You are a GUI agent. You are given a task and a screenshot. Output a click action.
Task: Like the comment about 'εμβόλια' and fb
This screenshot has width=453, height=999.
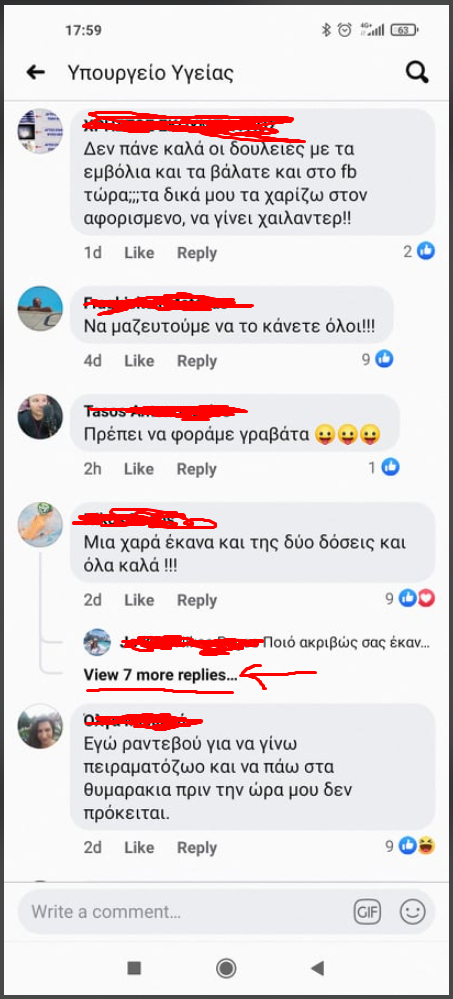[139, 253]
